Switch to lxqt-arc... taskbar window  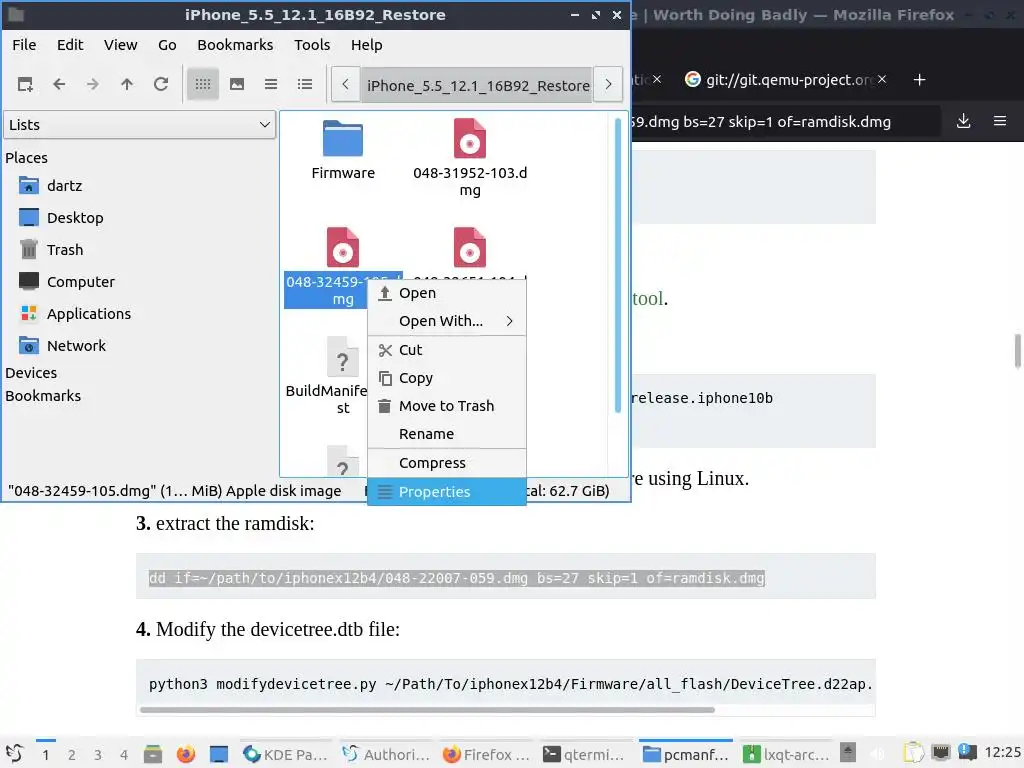[x=787, y=754]
